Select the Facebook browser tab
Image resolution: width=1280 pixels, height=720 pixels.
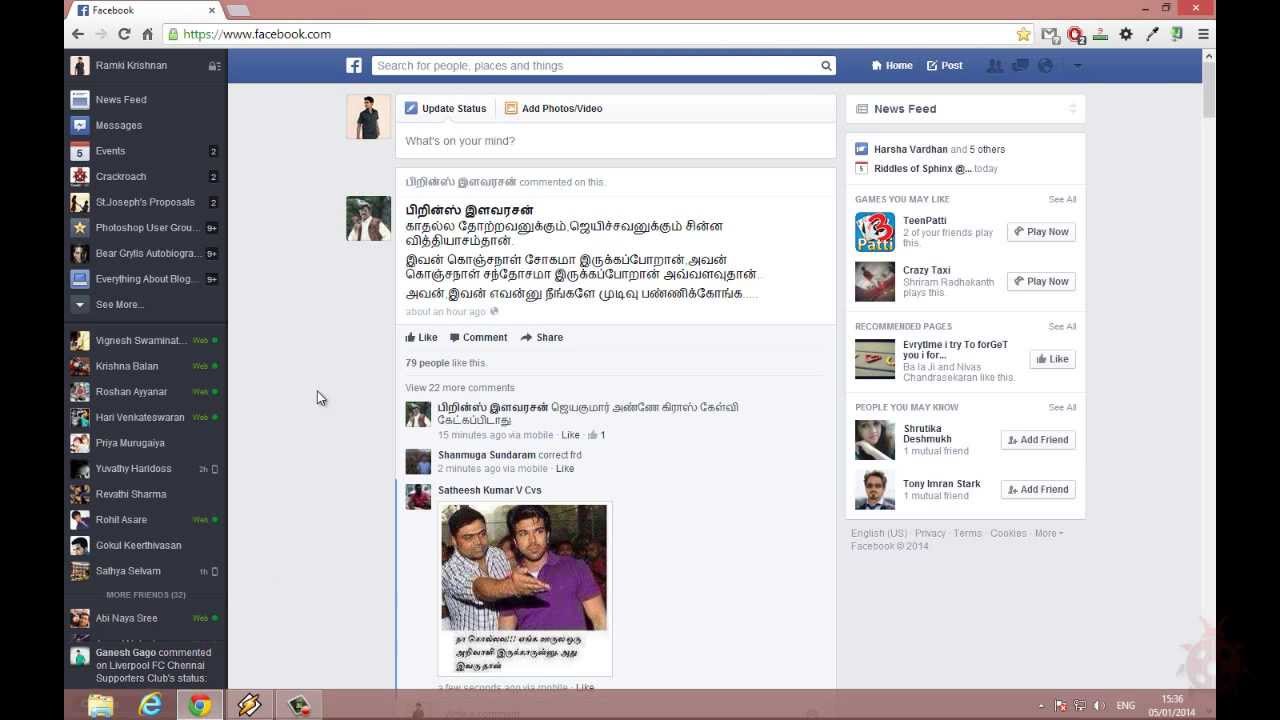click(x=145, y=10)
